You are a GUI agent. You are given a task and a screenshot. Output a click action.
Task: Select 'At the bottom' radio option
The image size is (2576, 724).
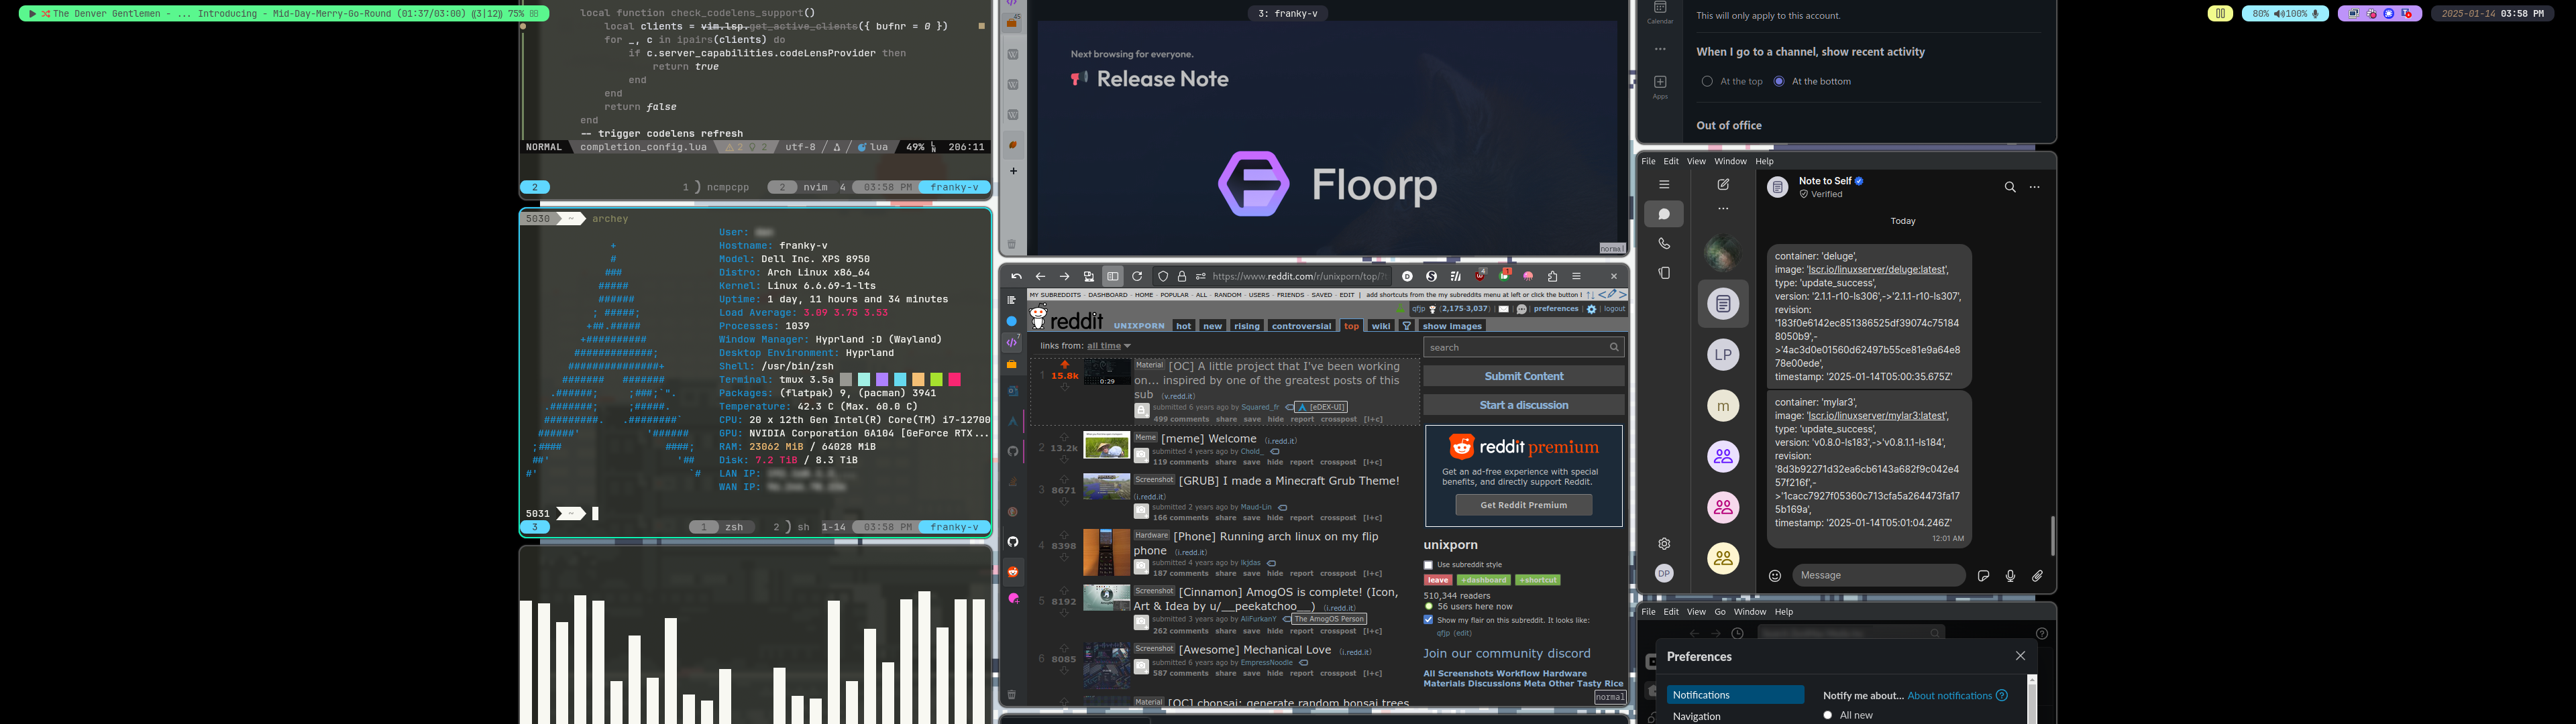click(1779, 82)
